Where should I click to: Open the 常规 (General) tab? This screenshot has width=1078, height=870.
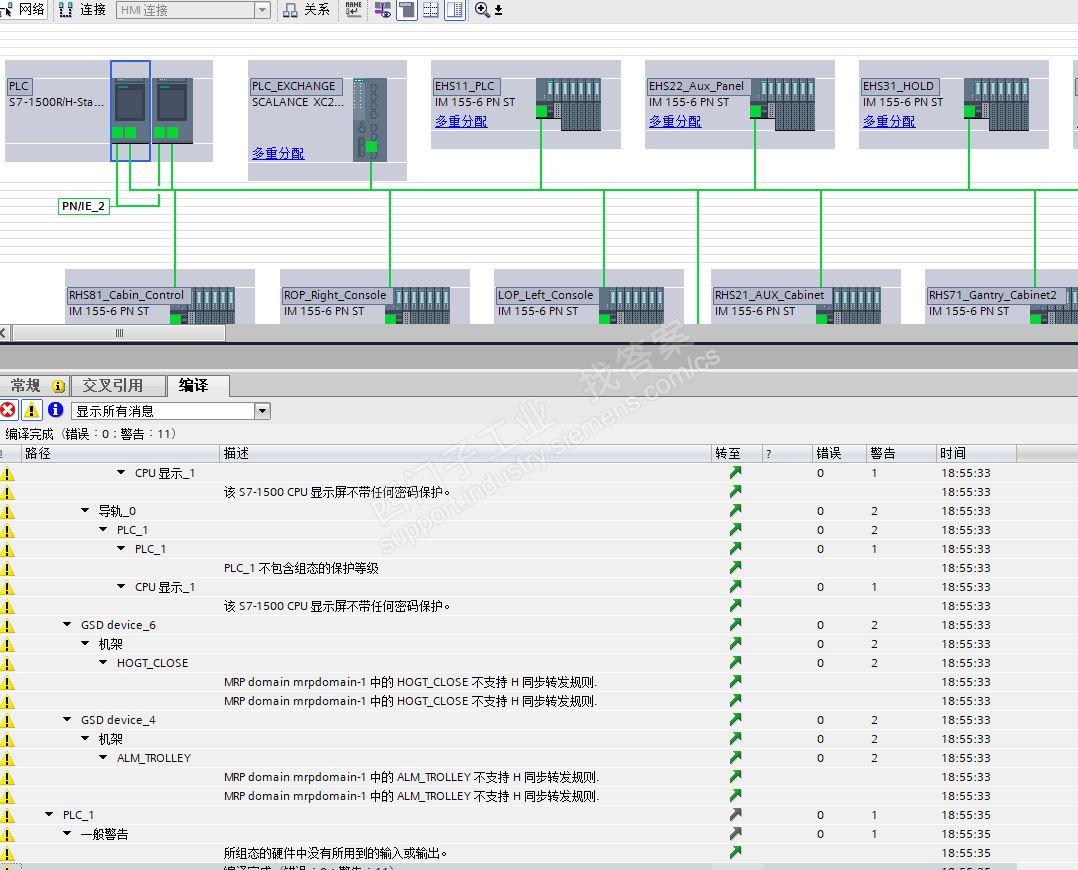[x=35, y=385]
